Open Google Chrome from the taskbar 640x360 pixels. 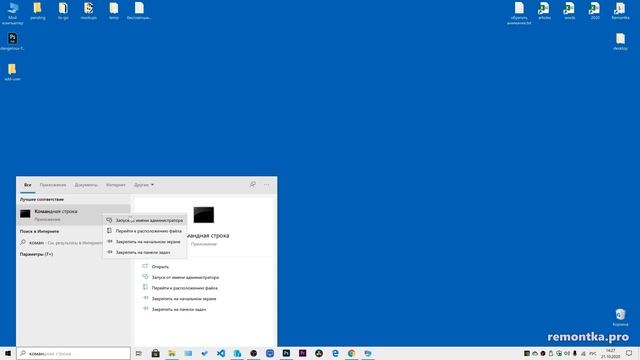(351, 353)
